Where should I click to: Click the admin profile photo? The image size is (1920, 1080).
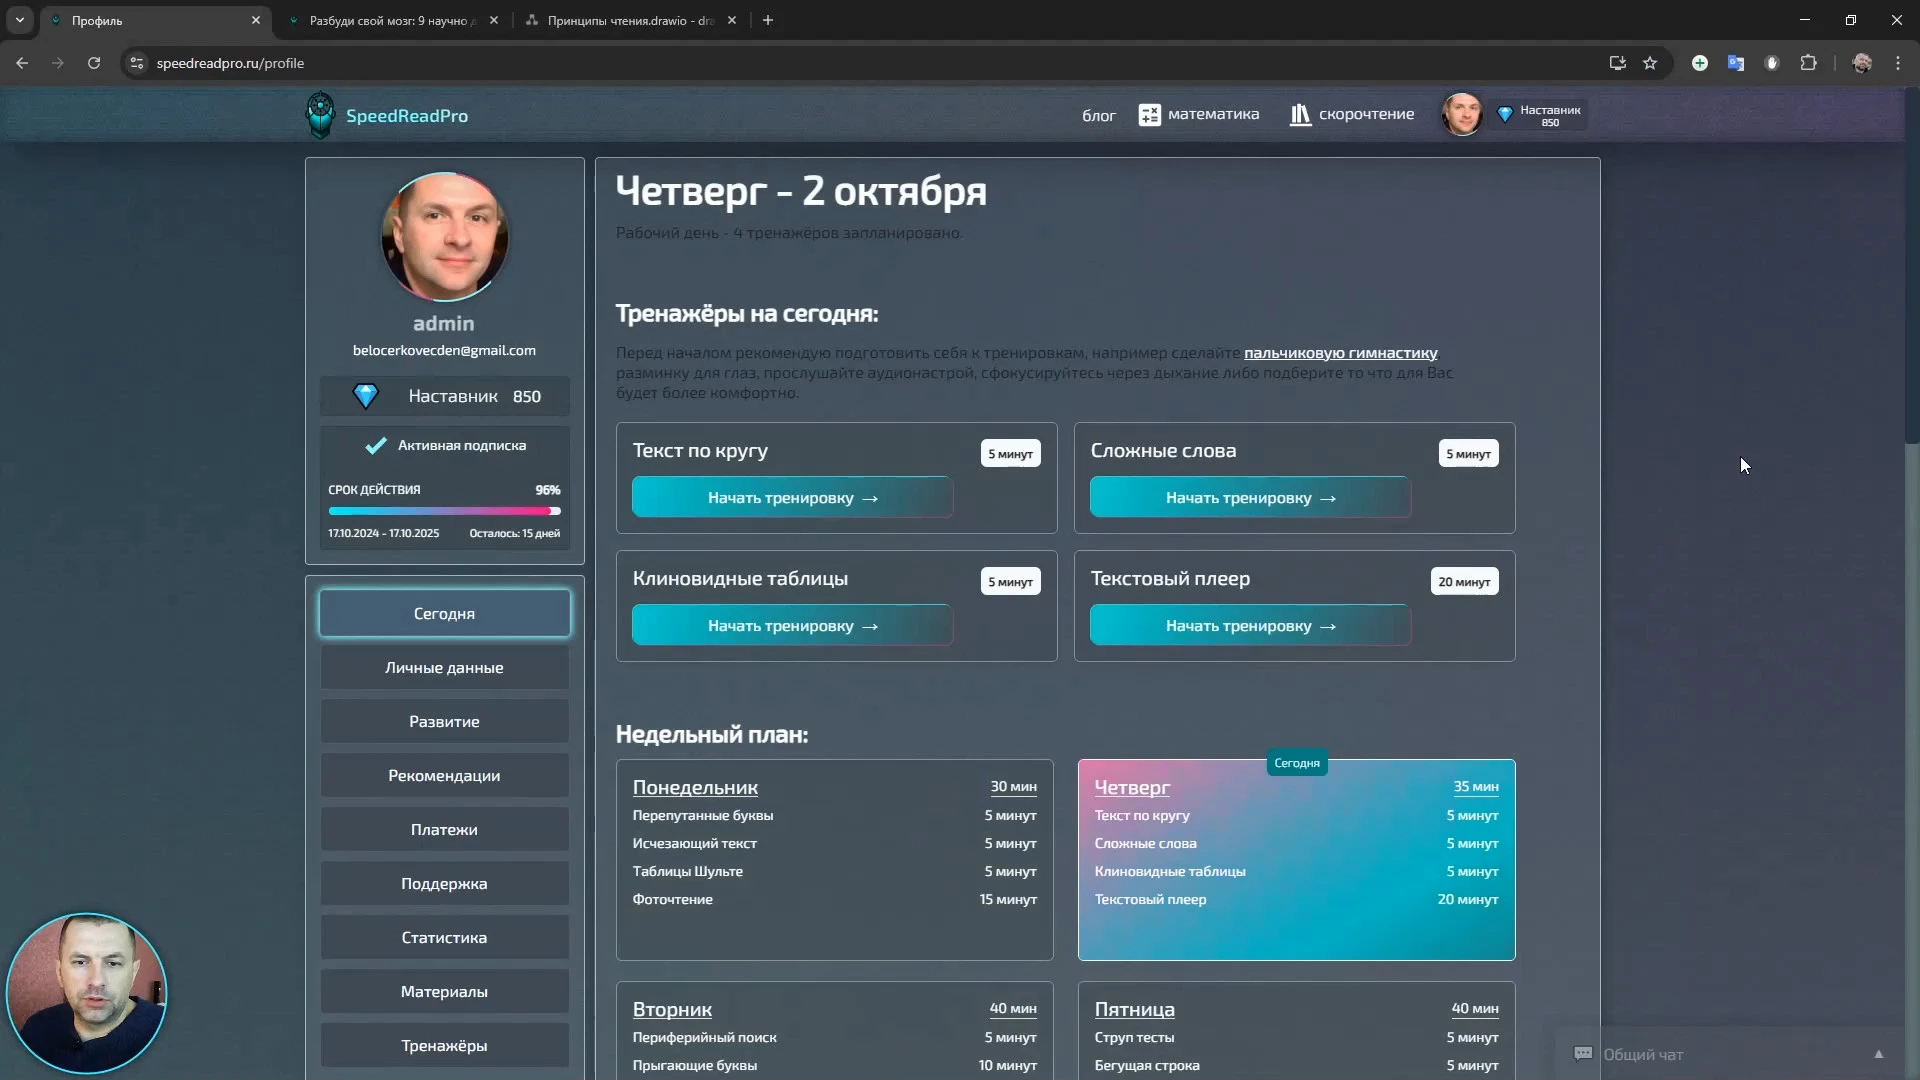pos(445,237)
